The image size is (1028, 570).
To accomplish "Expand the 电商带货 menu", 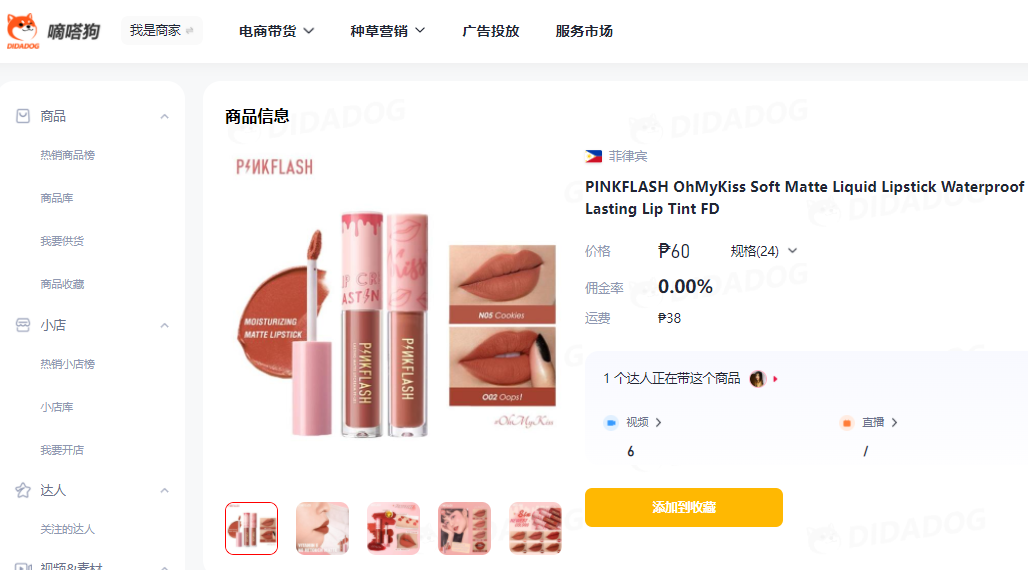I will coord(276,31).
